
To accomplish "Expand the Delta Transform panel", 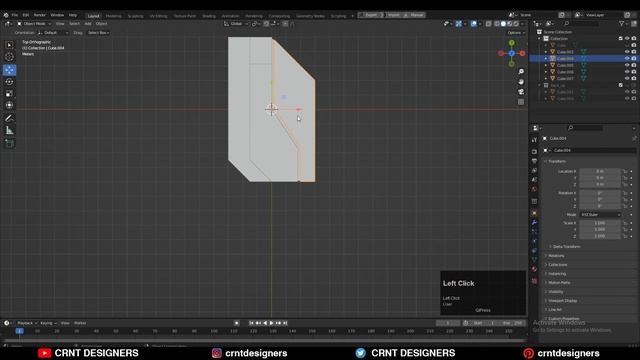I will [566, 247].
